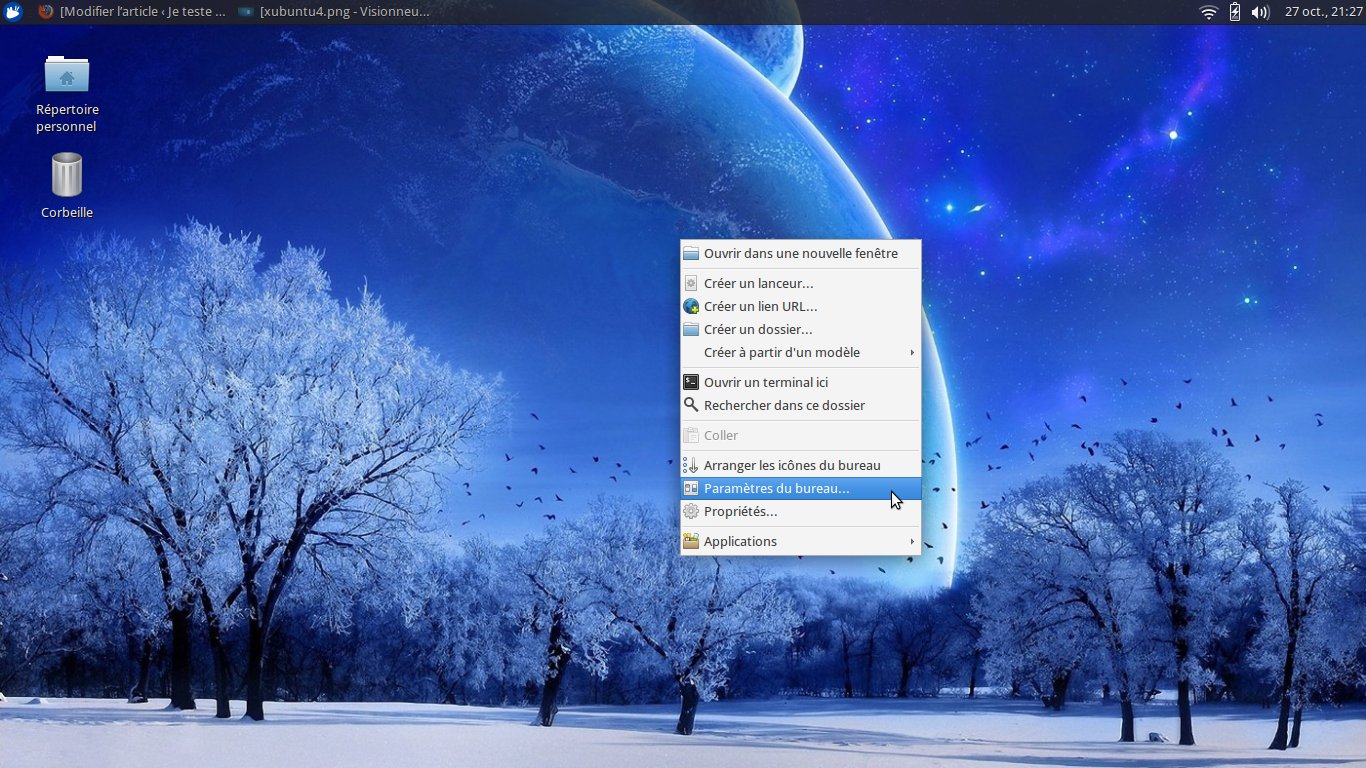Click the Corbeille label text
This screenshot has width=1366, height=768.
67,212
